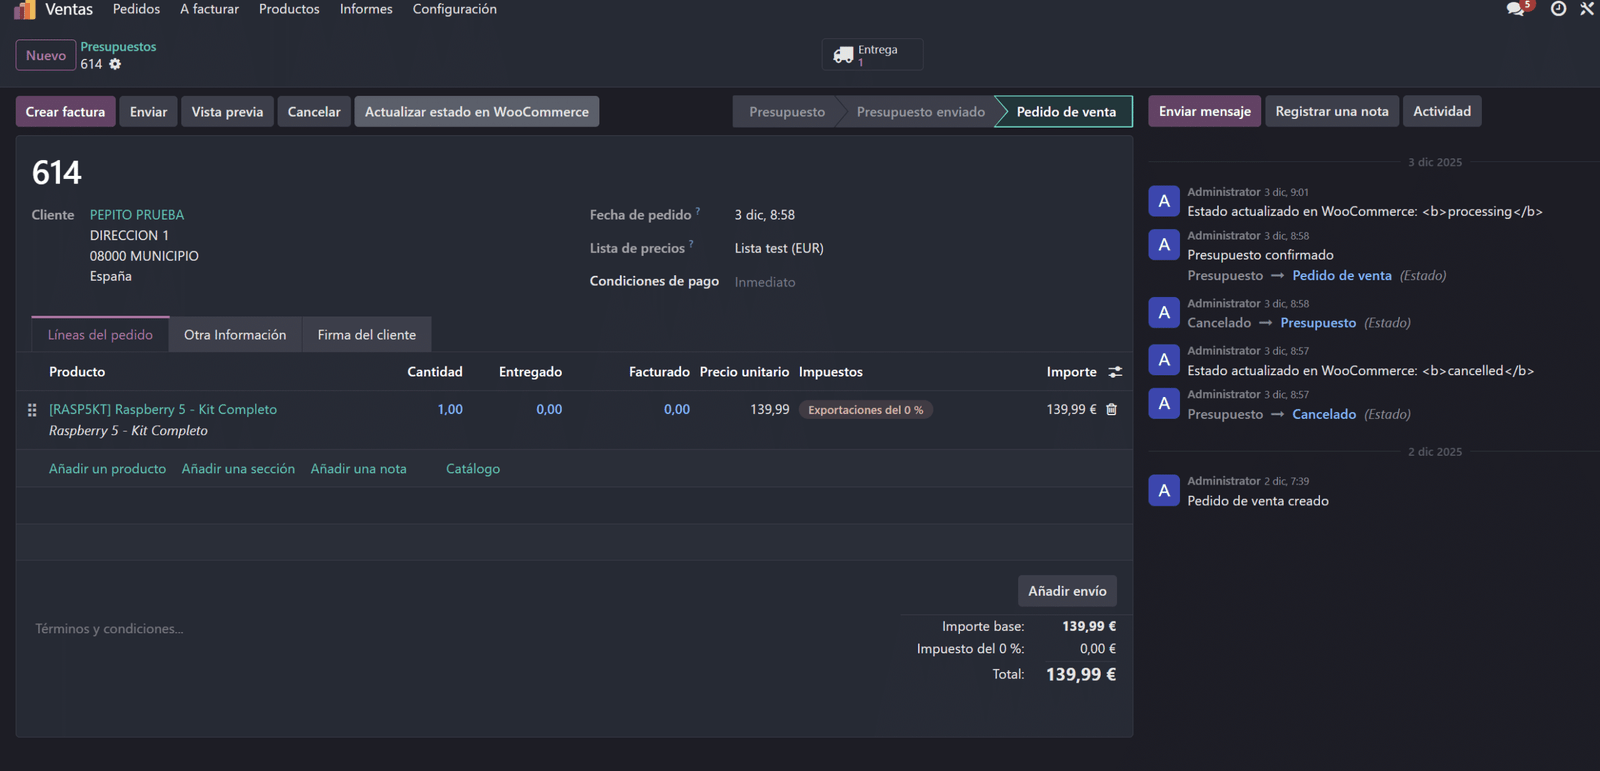This screenshot has height=771, width=1600.
Task: Click the Ventas app logo icon
Action: [x=25, y=9]
